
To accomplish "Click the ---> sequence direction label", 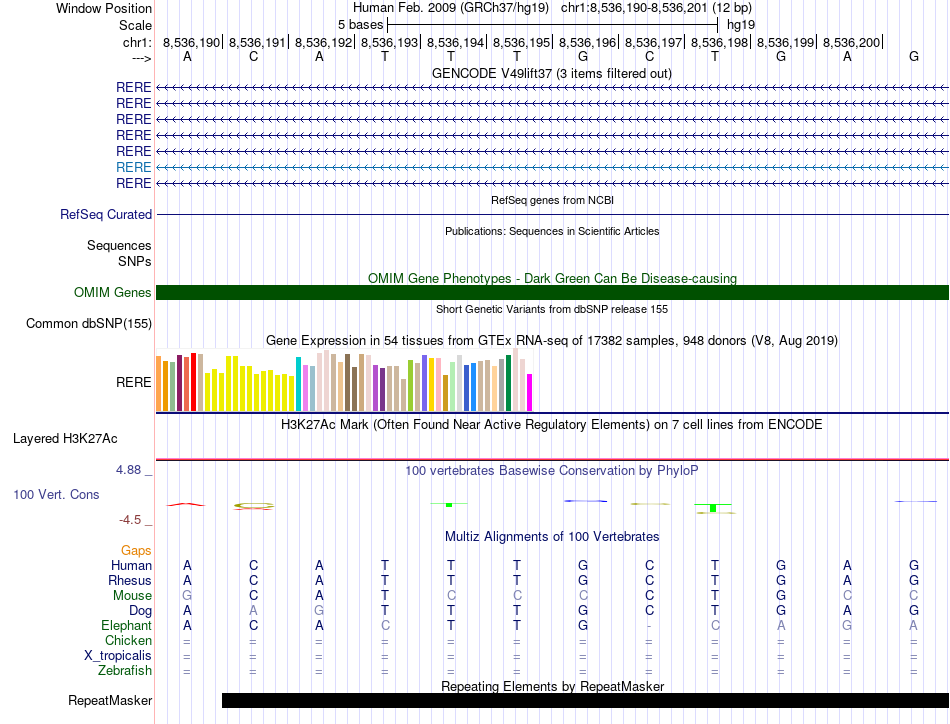I will (141, 58).
